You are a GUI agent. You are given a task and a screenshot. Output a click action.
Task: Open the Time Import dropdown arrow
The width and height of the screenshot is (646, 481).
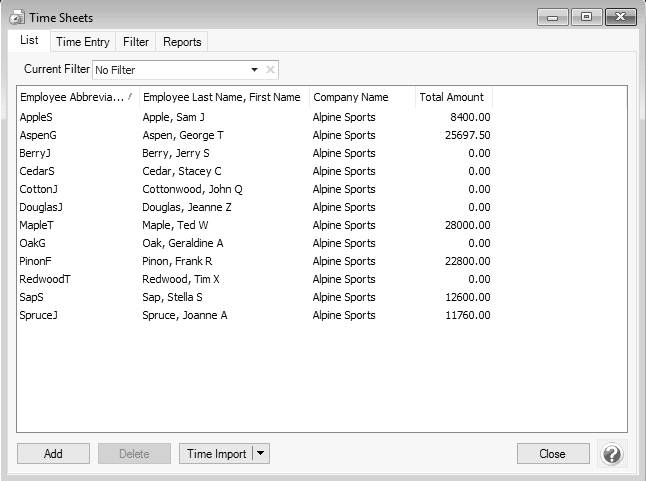(x=261, y=454)
